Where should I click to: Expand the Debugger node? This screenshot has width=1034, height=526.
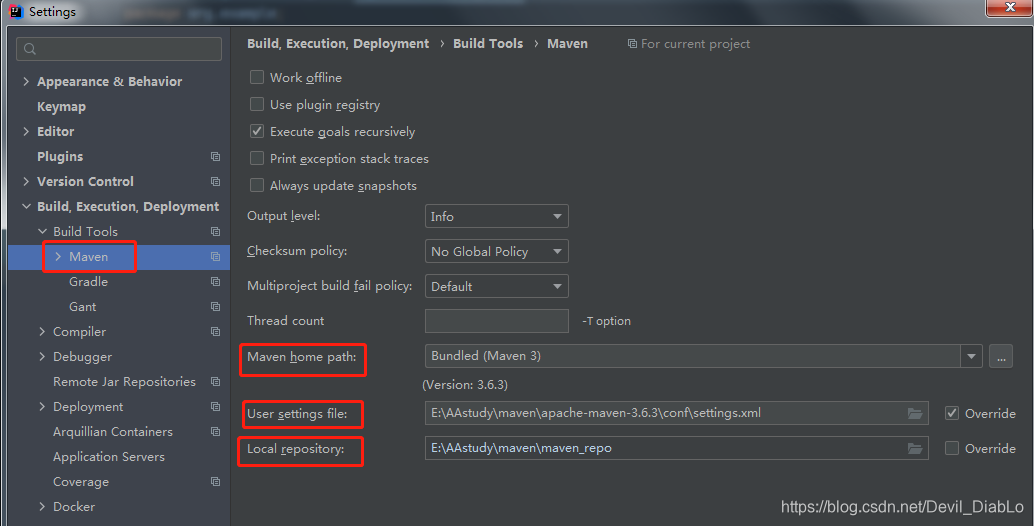[x=42, y=357]
